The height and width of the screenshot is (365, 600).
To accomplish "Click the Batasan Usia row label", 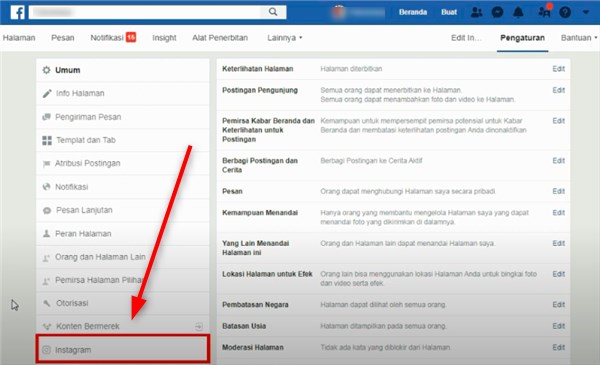I will 244,326.
